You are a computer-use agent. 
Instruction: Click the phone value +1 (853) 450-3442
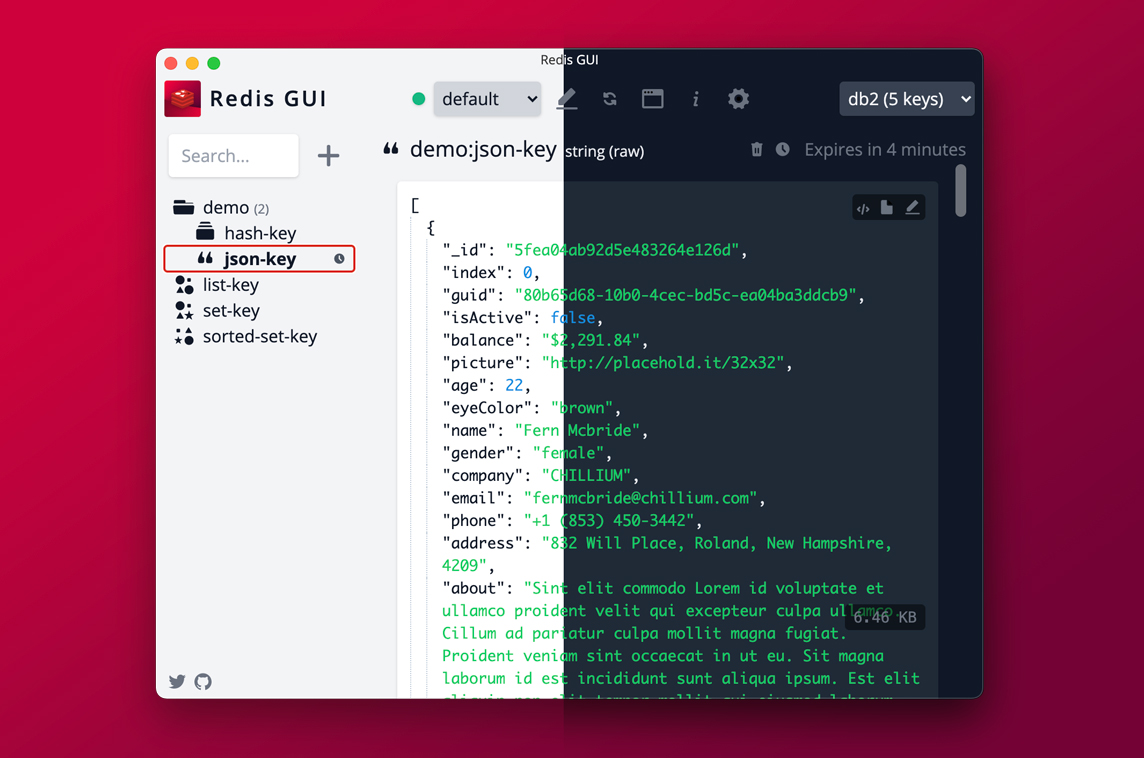coord(609,521)
